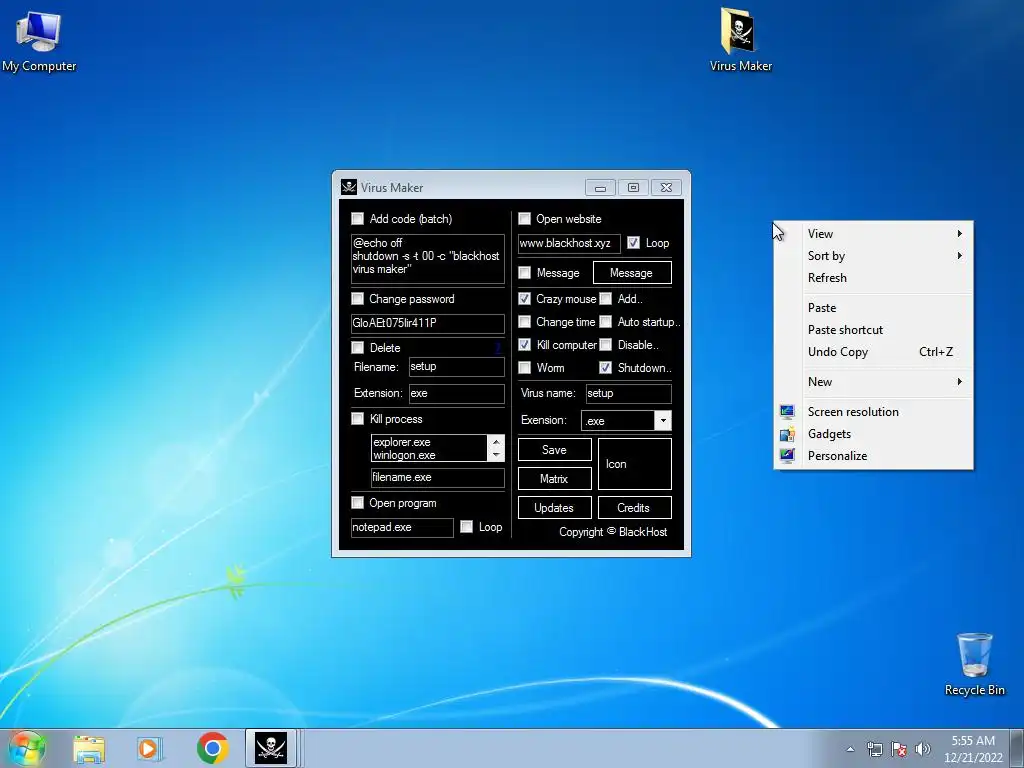Launch File Explorer from the taskbar
The width and height of the screenshot is (1024, 768).
(89, 749)
